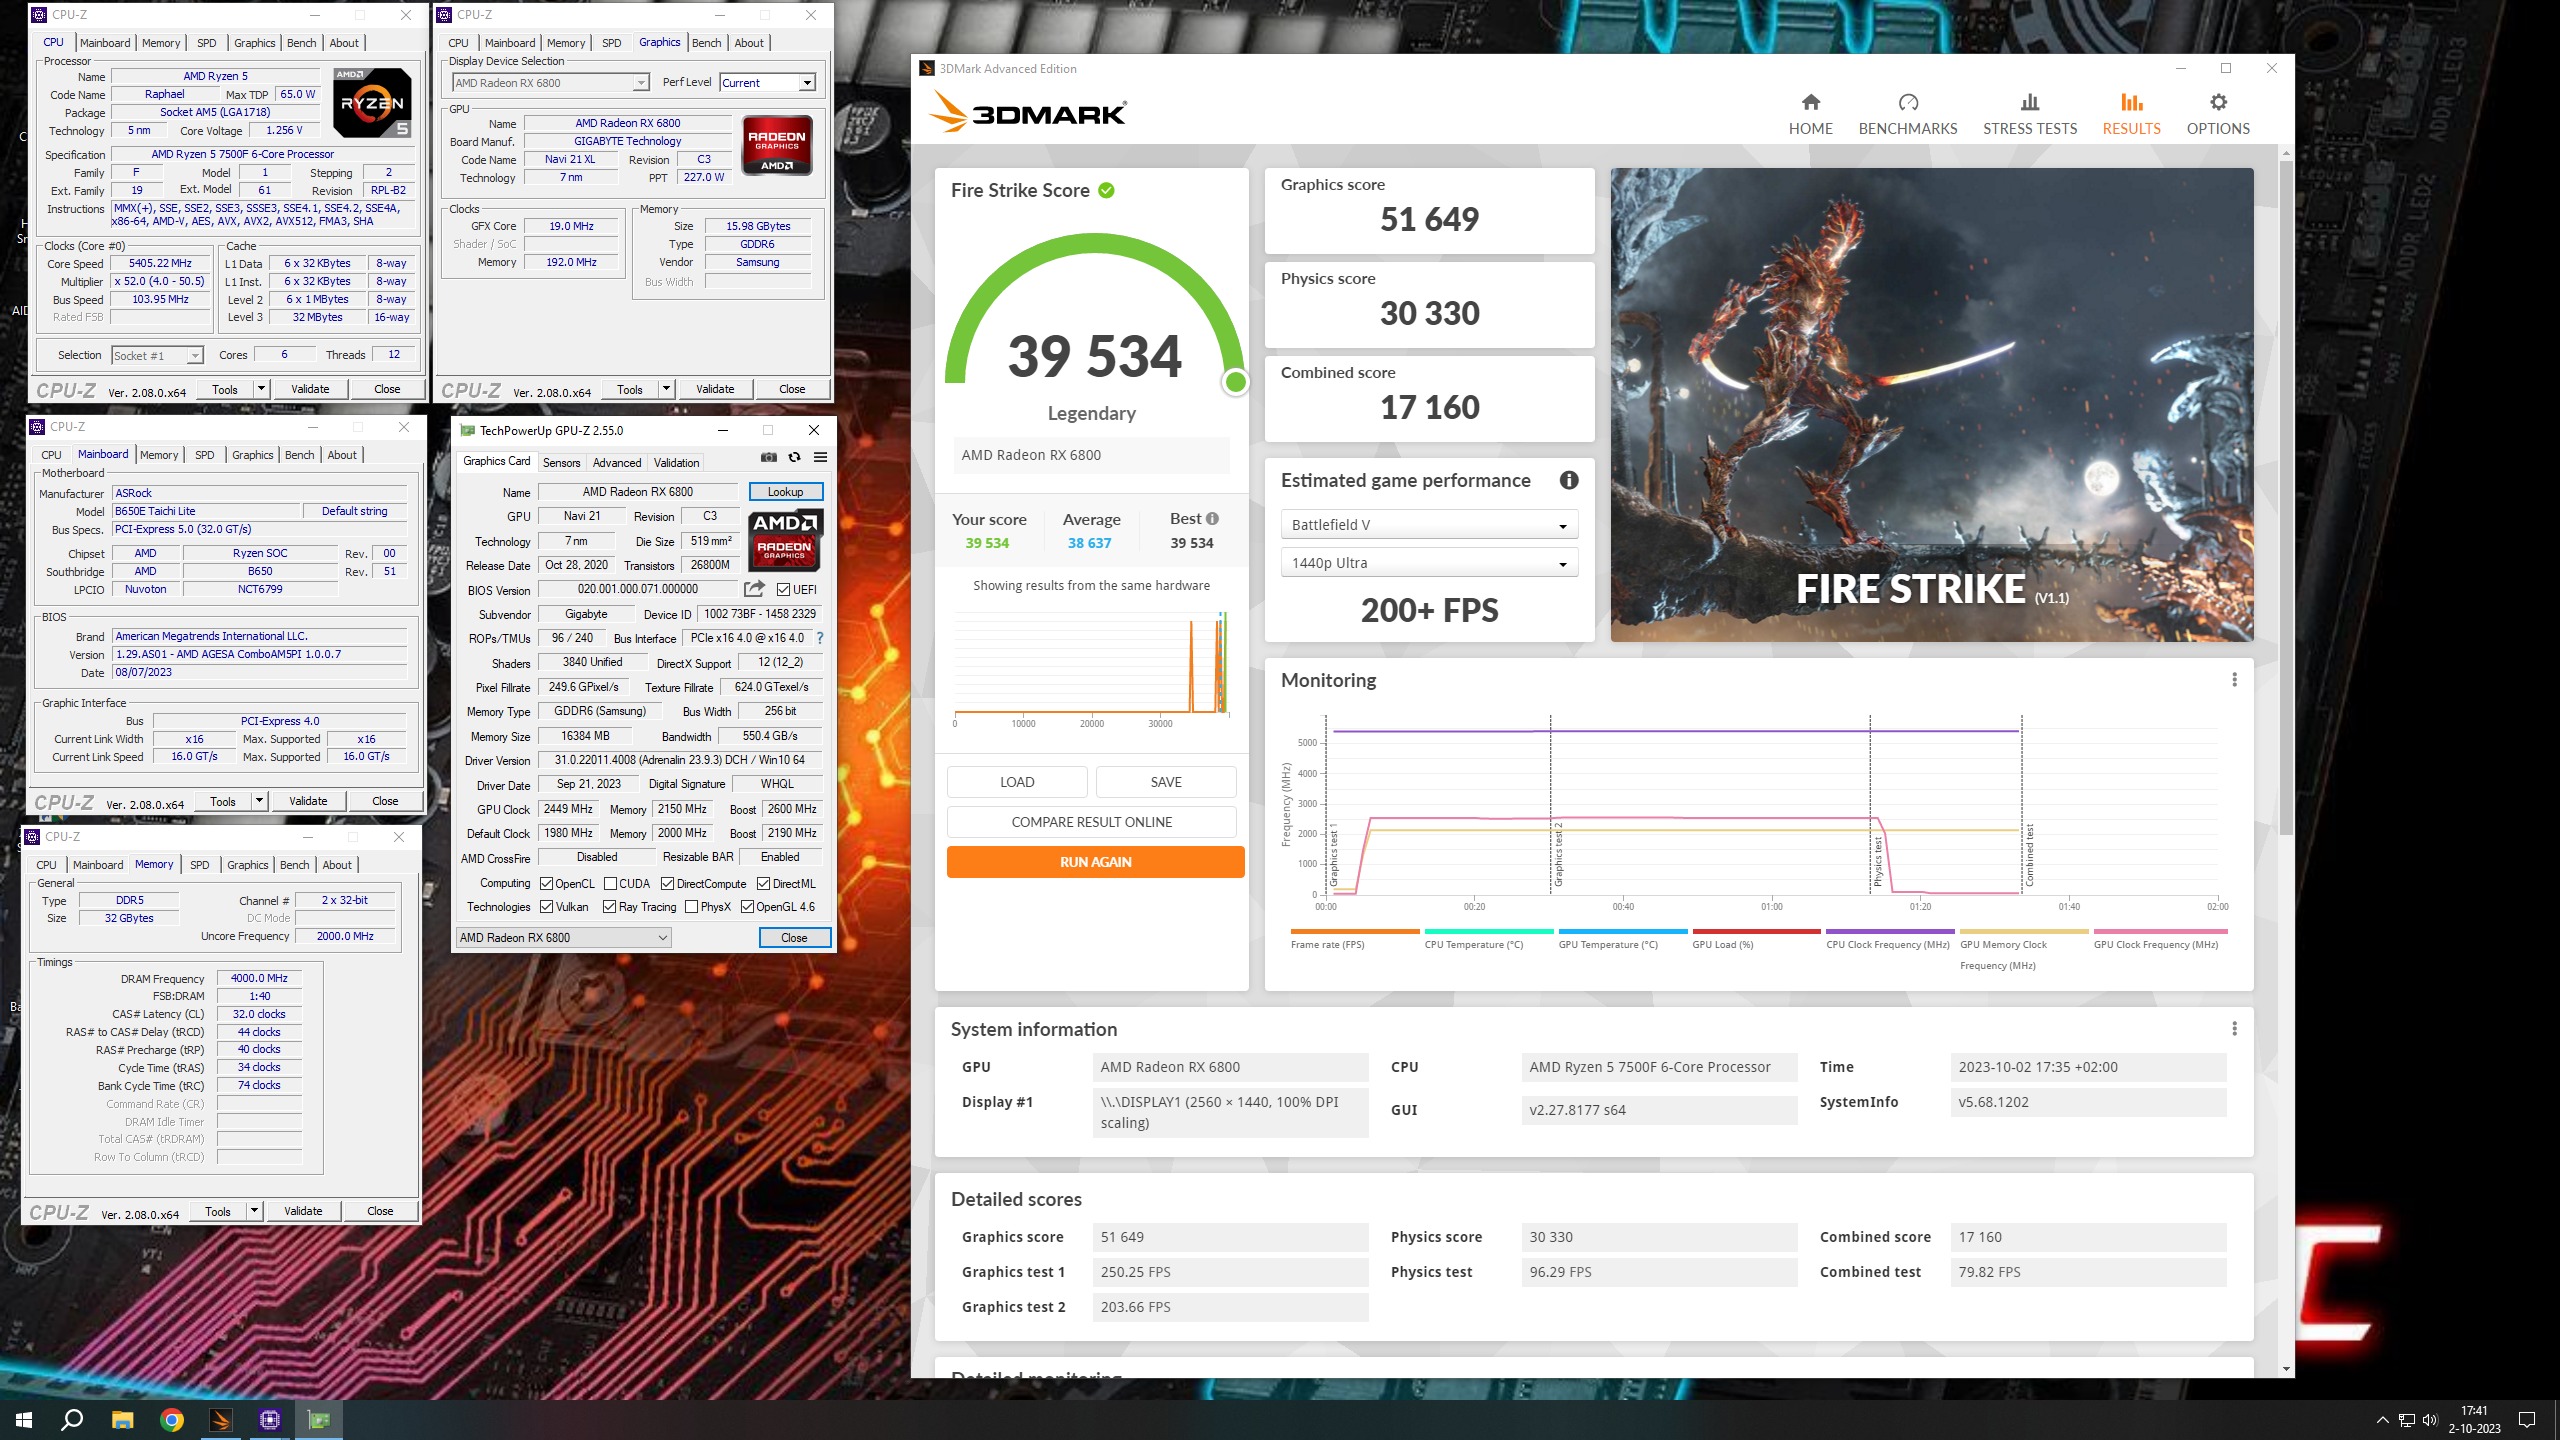This screenshot has width=2560, height=1440.
Task: Open the volume icon in system tray
Action: 2430,1420
